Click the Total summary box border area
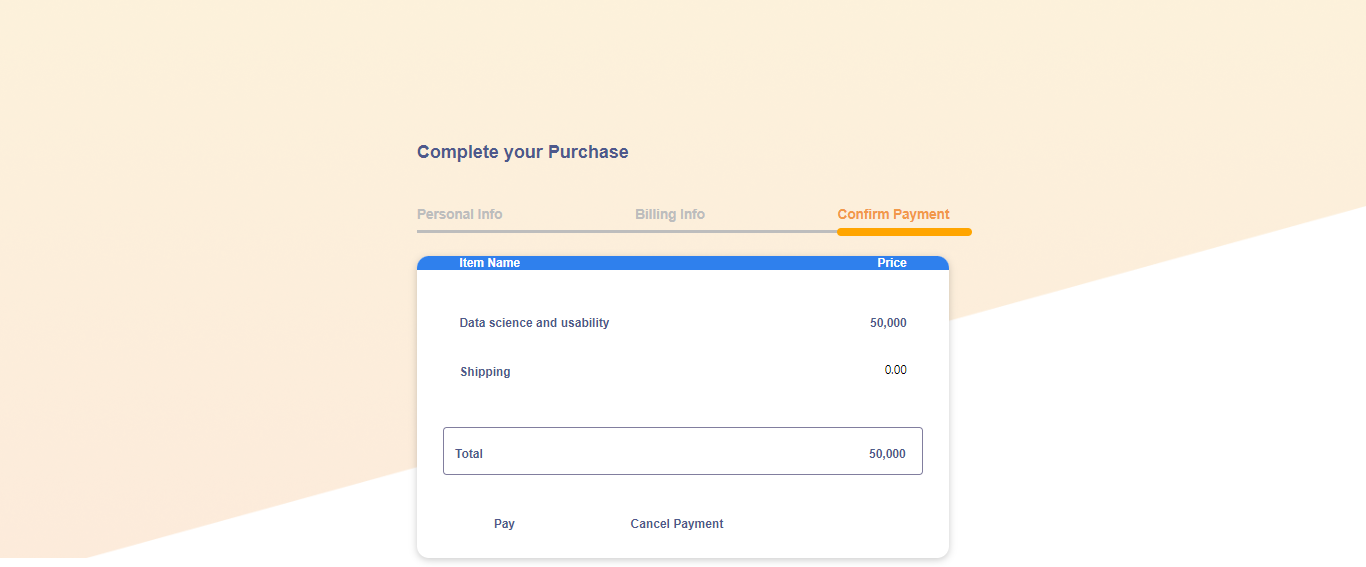 (683, 451)
